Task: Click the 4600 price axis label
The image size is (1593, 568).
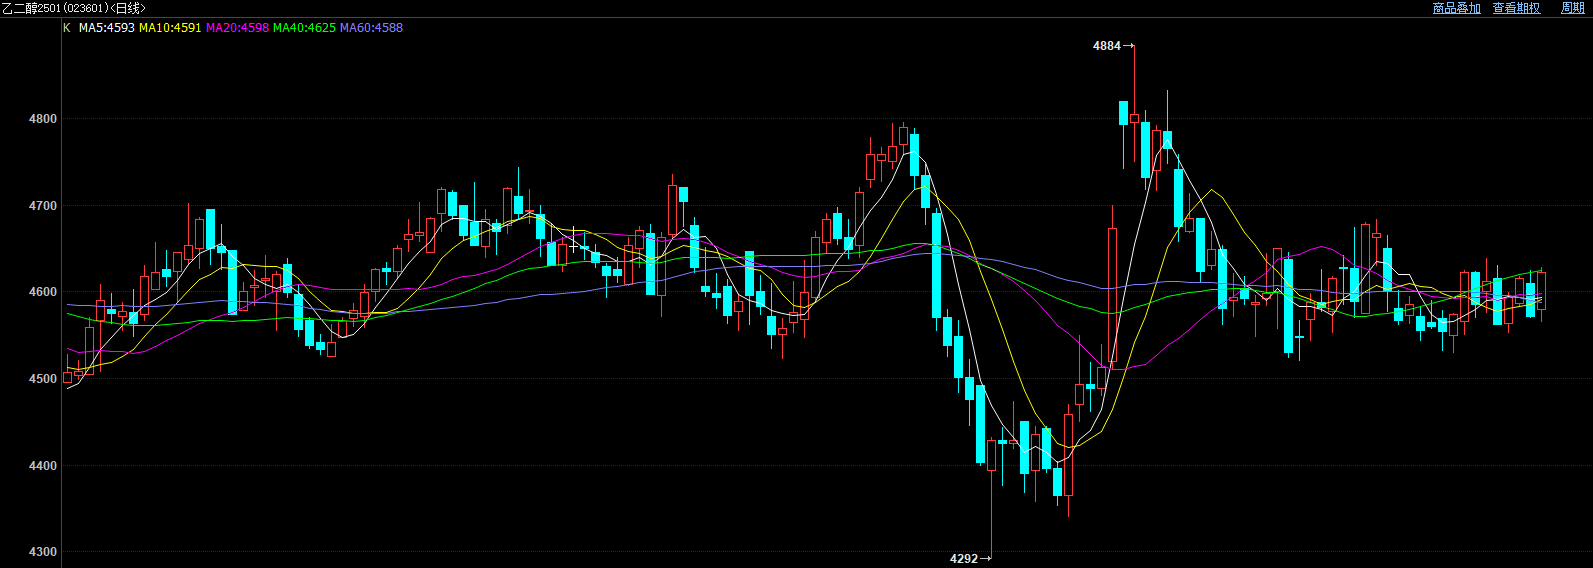Action: 43,292
